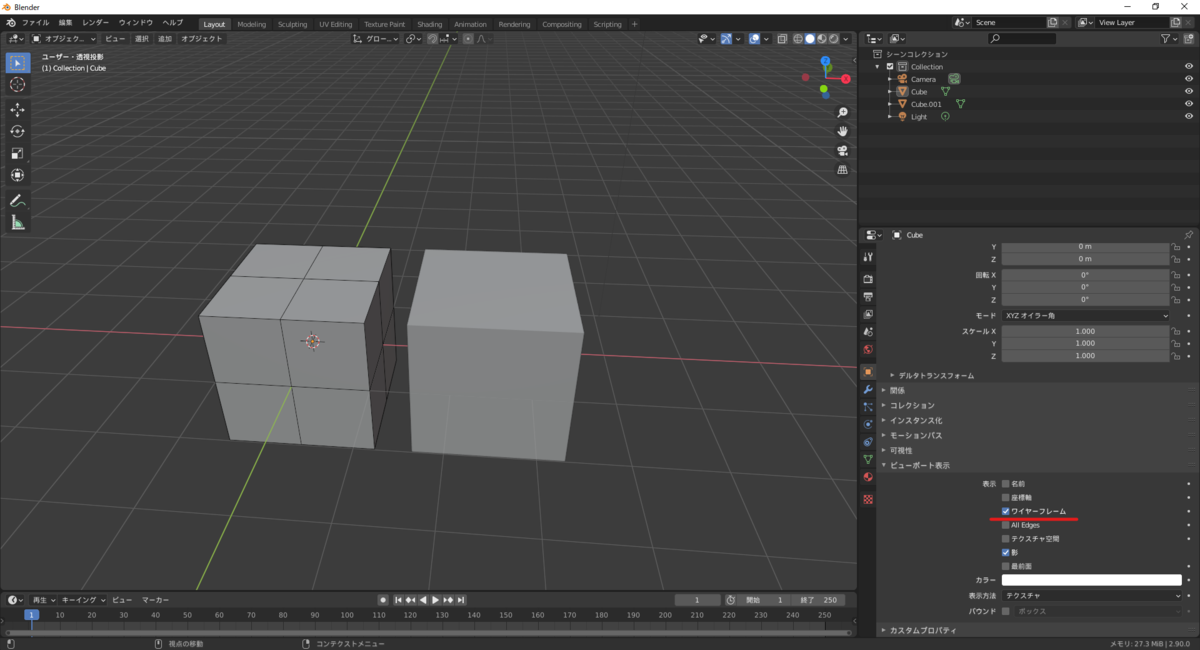Open the レンダー menu
The width and height of the screenshot is (1200, 650).
click(96, 23)
